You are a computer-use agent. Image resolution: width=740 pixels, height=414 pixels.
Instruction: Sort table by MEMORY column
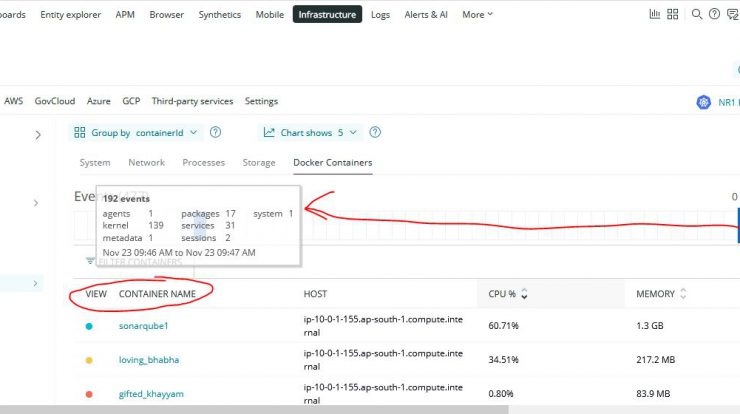pos(661,294)
